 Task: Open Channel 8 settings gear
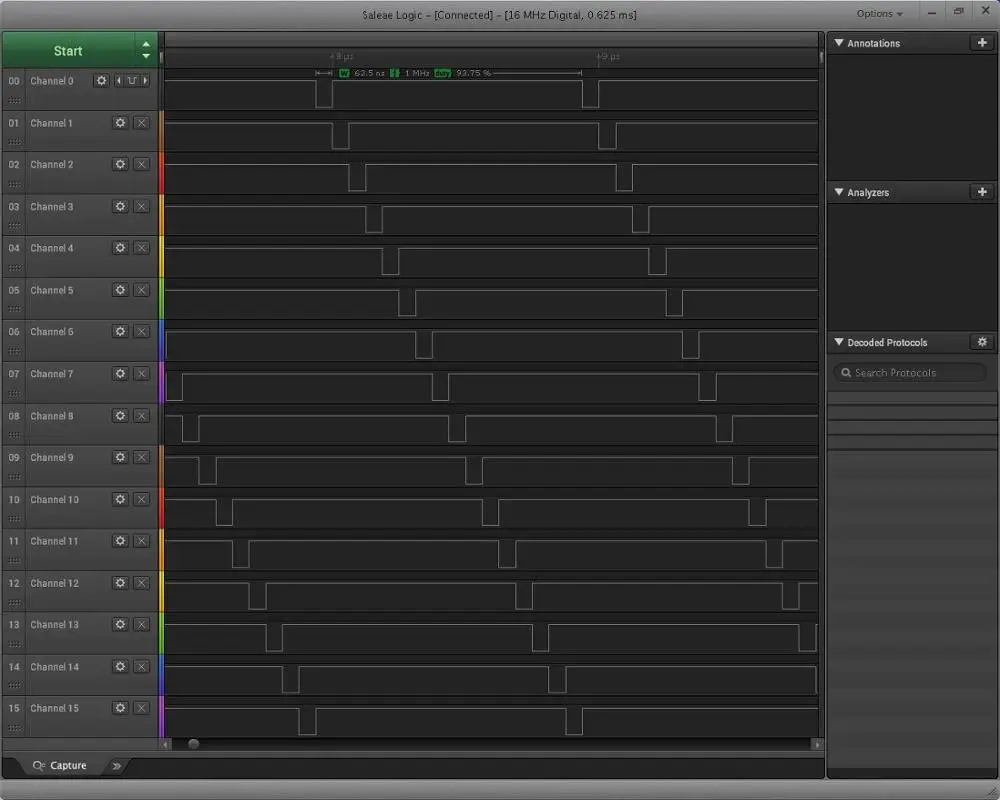point(120,415)
